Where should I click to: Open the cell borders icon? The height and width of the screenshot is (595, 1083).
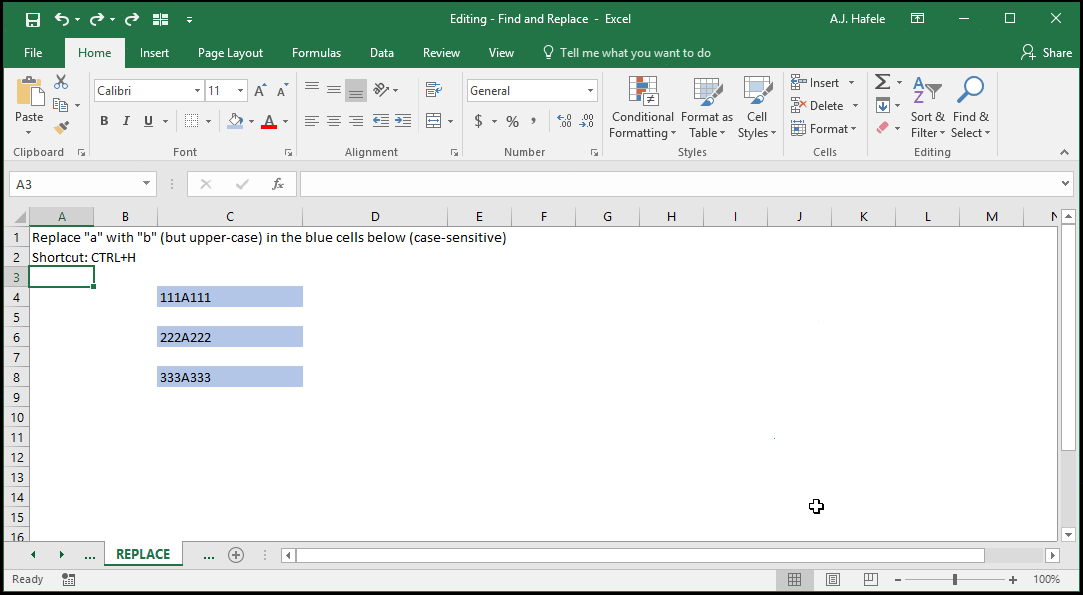point(192,121)
